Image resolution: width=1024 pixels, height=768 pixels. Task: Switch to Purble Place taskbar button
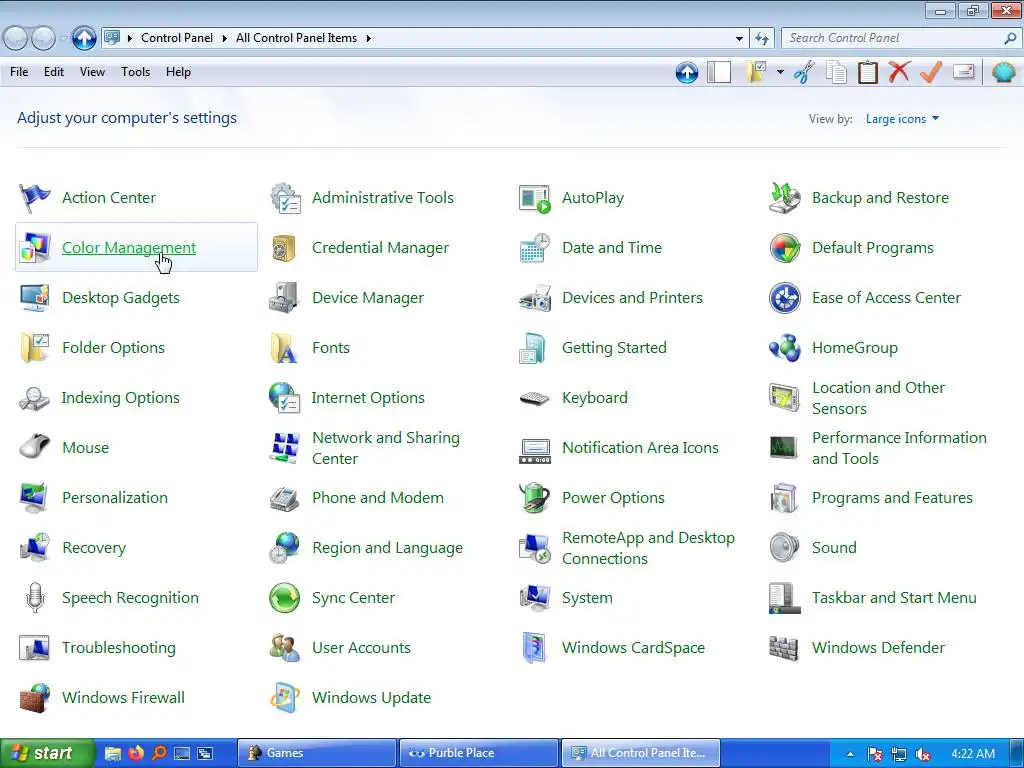pyautogui.click(x=479, y=753)
